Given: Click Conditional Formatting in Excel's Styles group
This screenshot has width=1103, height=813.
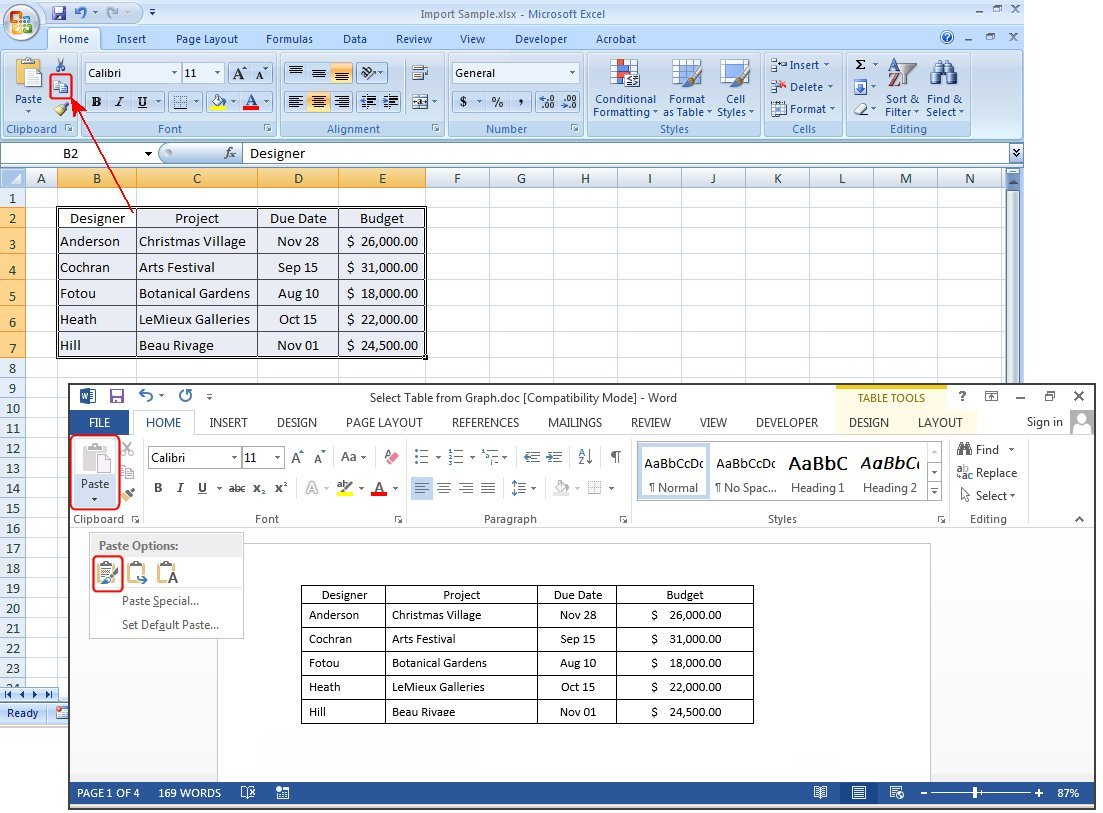Looking at the screenshot, I should click(625, 87).
